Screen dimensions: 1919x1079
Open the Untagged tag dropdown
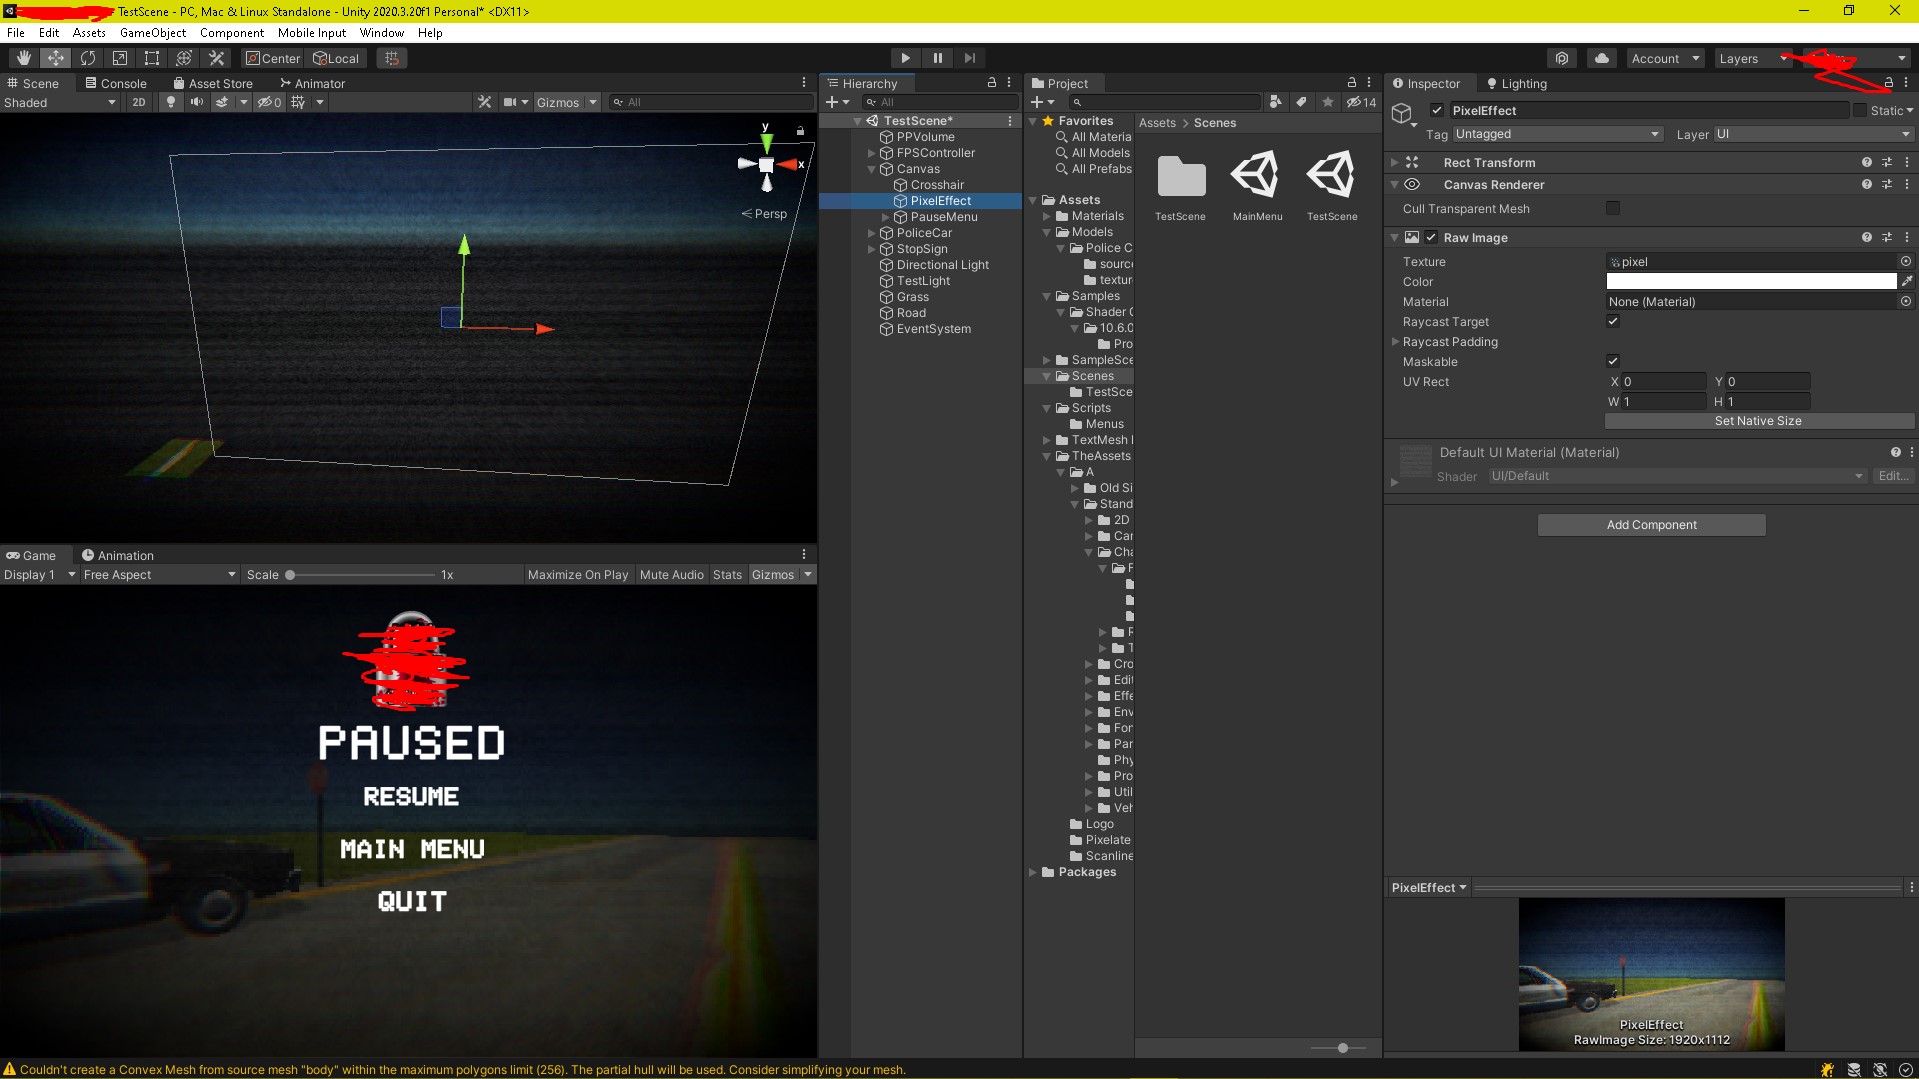point(1555,134)
